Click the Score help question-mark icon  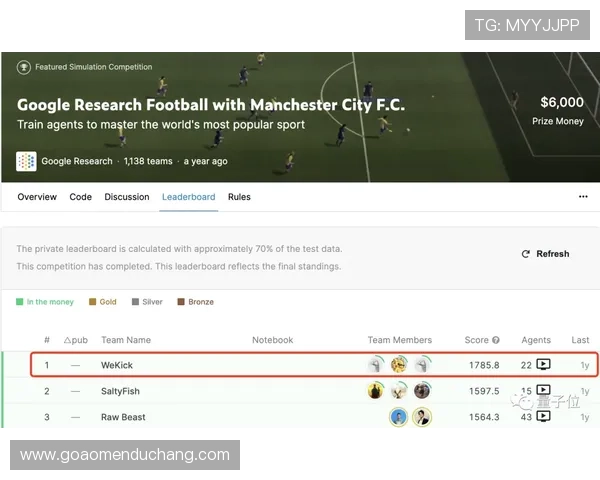[496, 340]
